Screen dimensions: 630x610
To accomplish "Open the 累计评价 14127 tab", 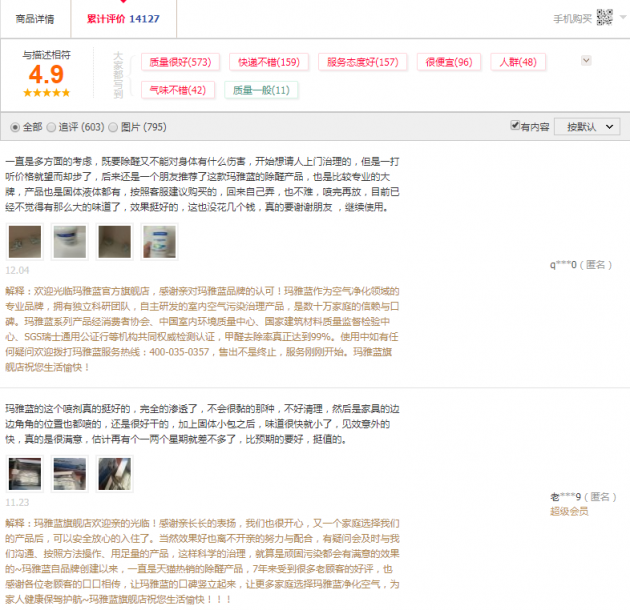I will tap(123, 18).
